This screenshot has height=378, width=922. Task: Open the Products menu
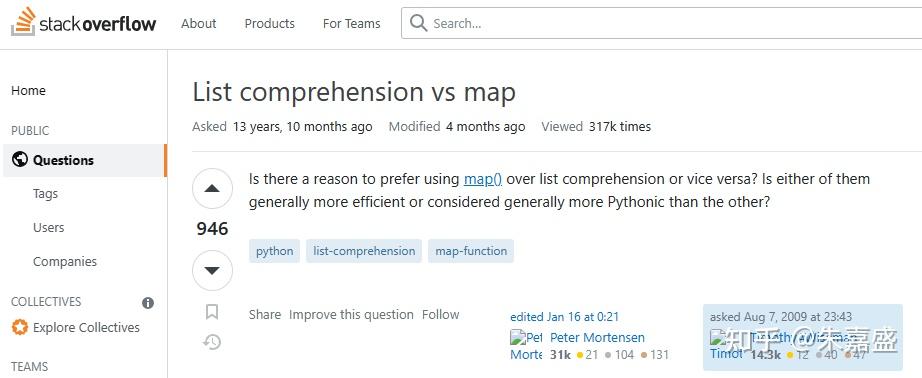[x=269, y=24]
